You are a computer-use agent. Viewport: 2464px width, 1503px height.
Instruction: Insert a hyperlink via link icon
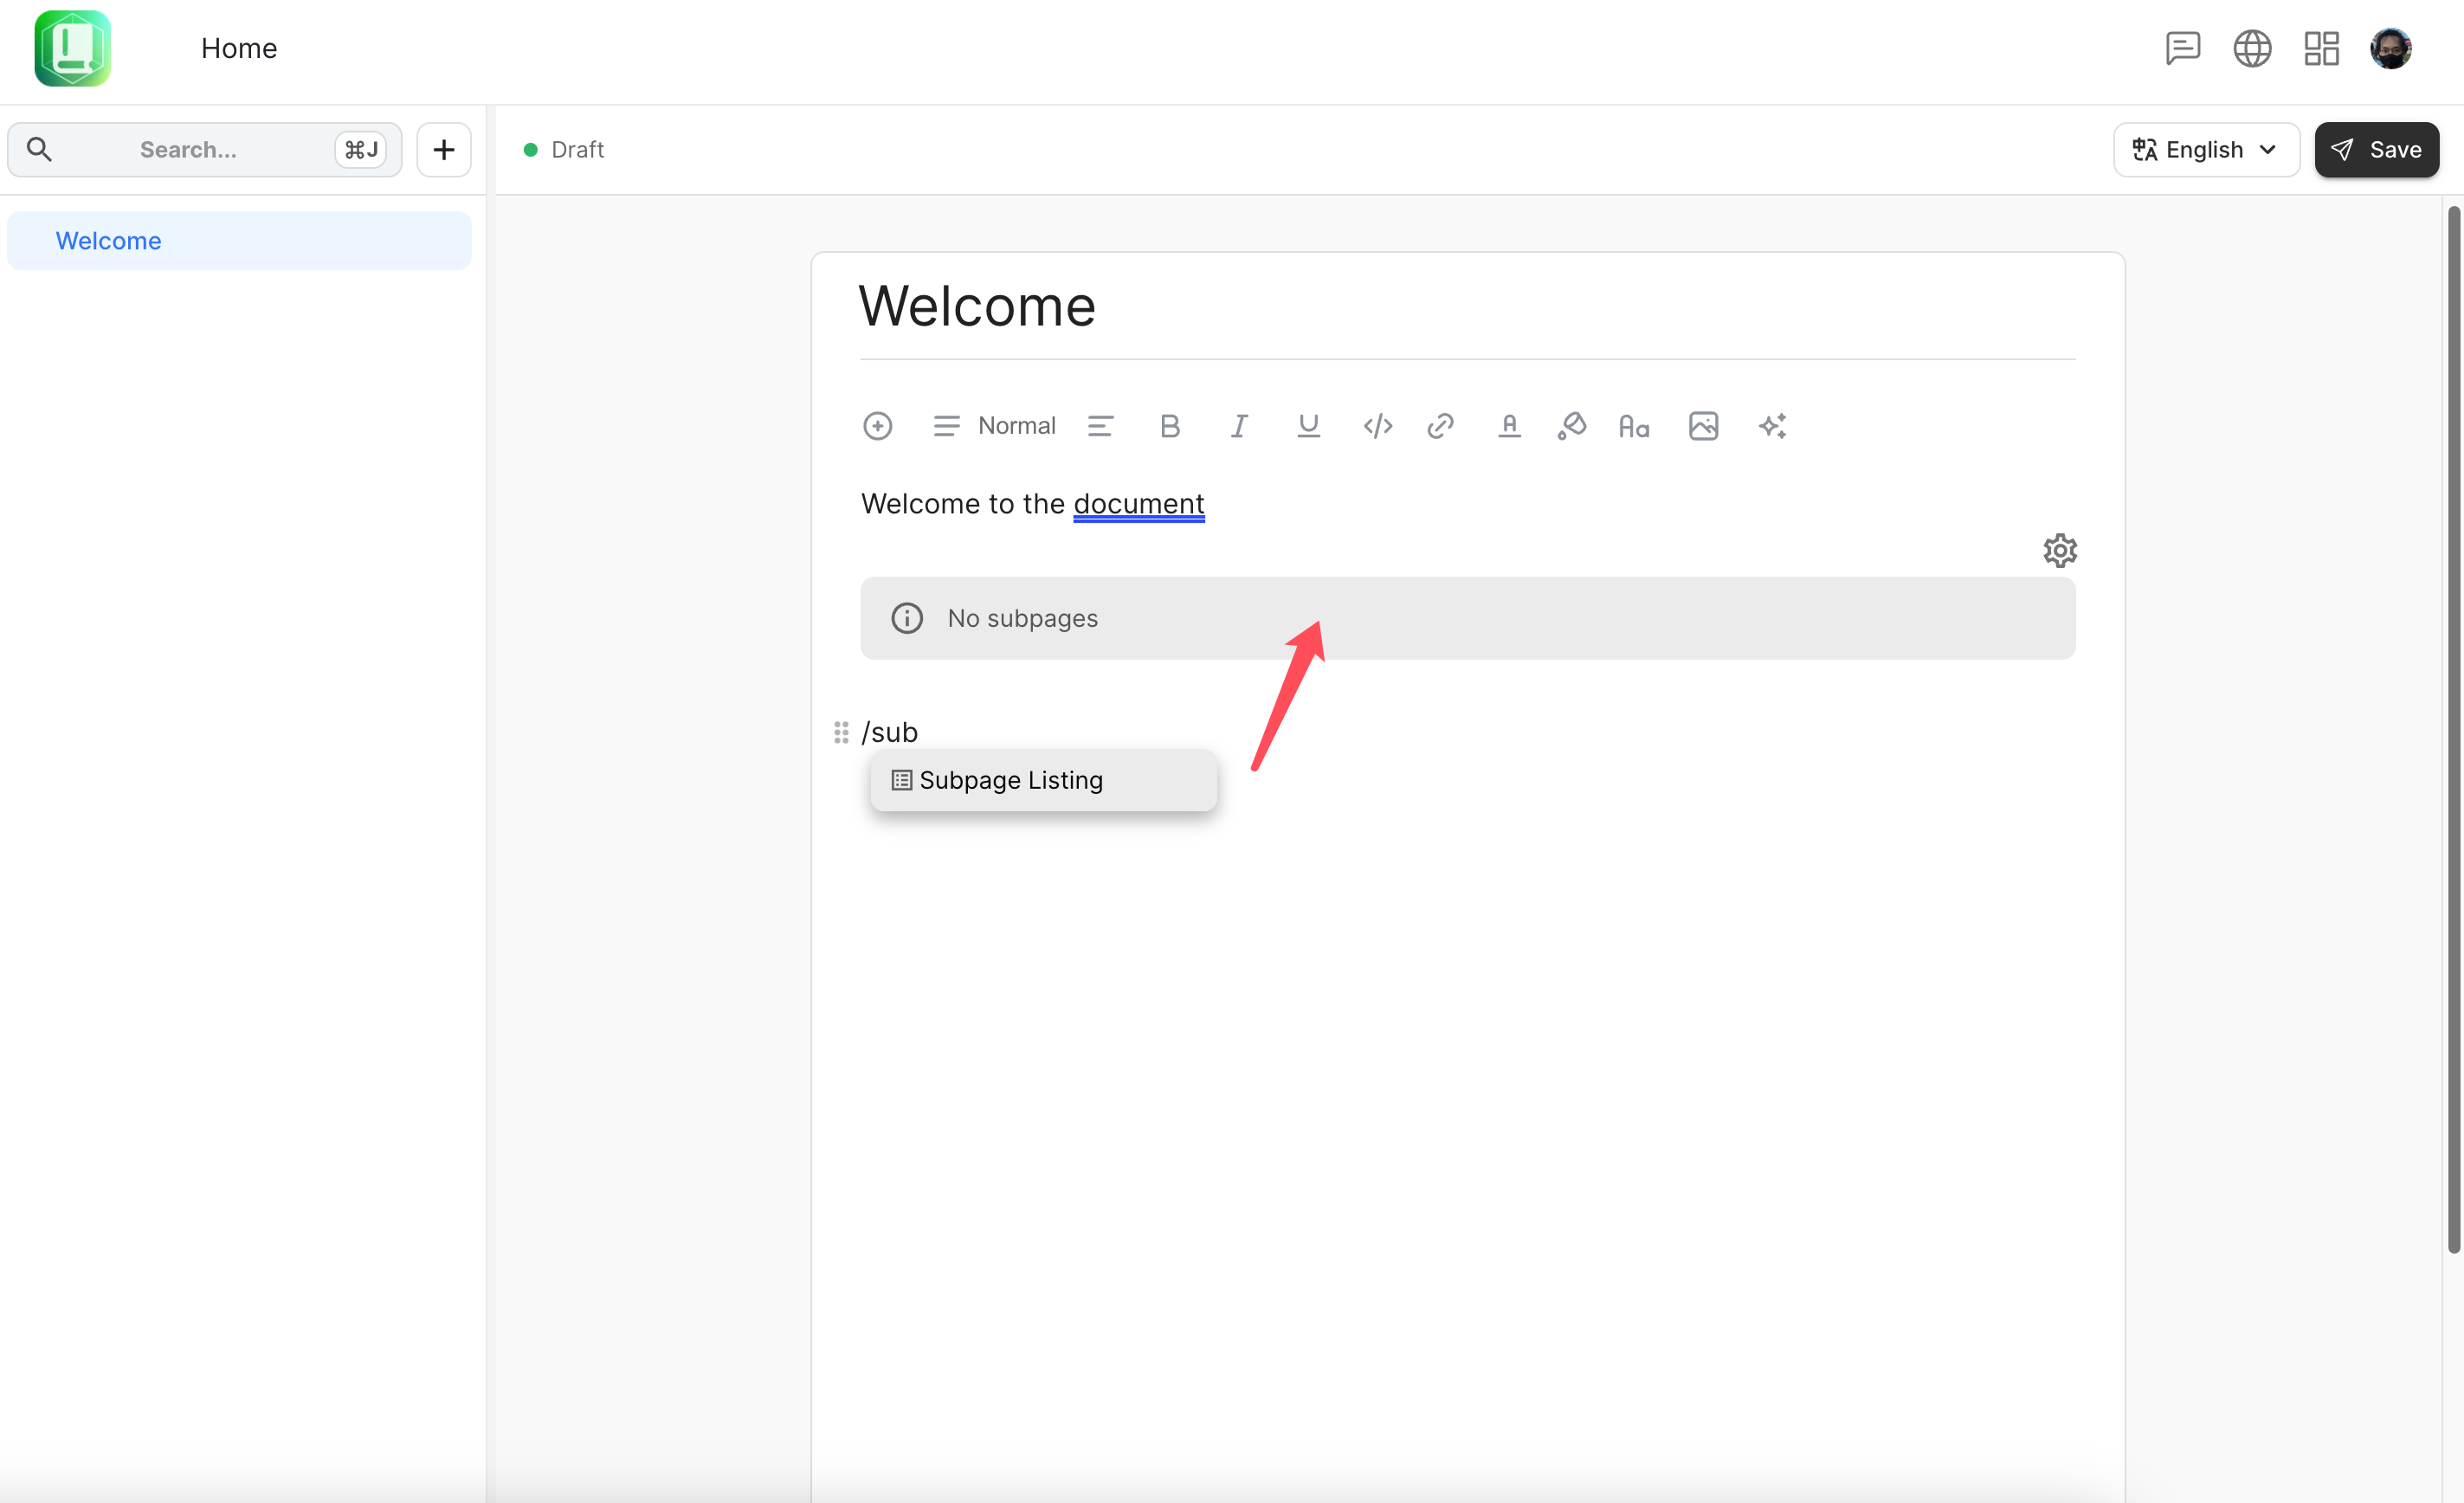pos(1440,426)
